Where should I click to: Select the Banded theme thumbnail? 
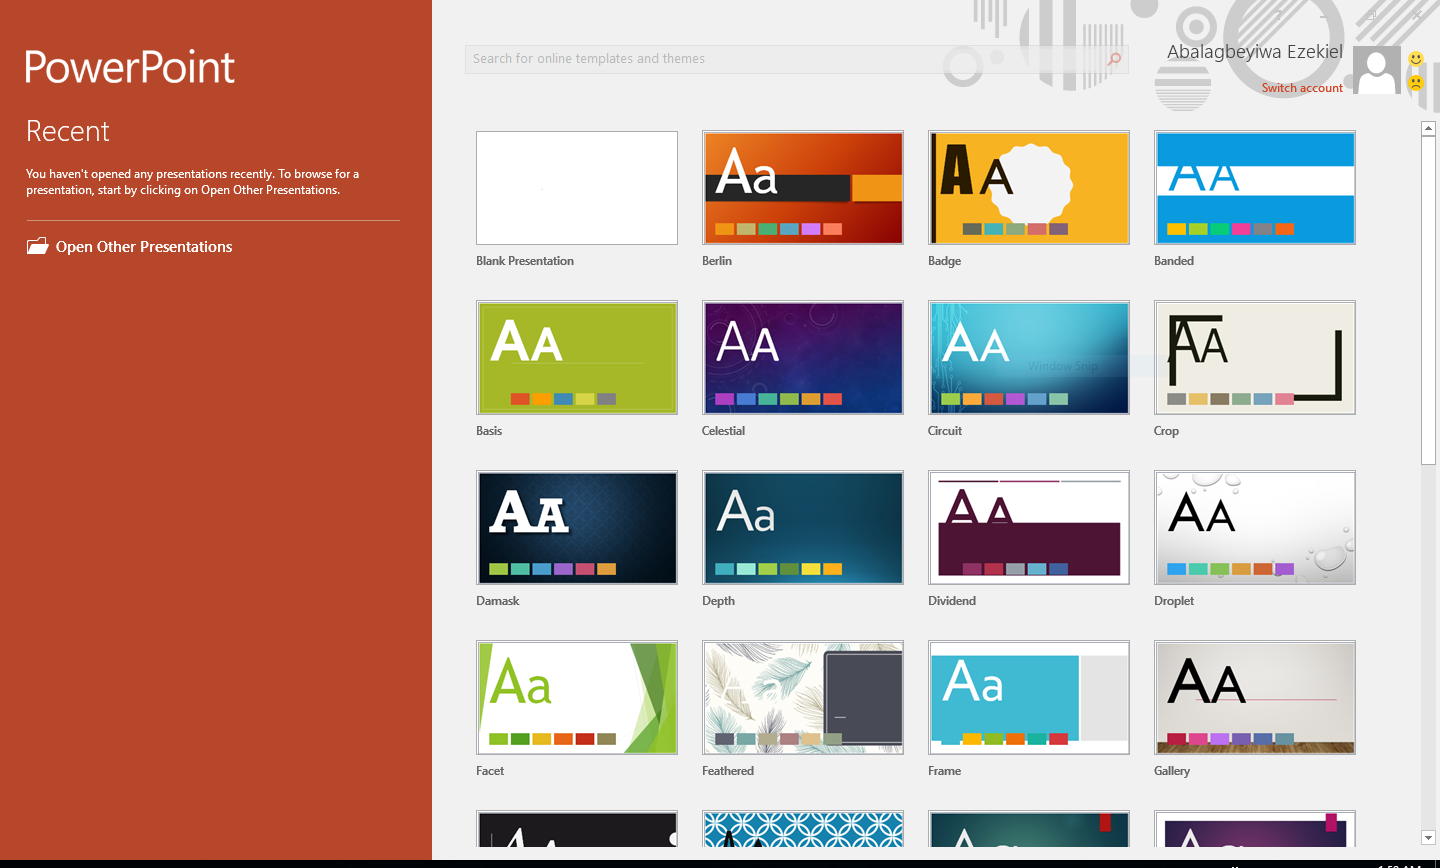point(1255,188)
